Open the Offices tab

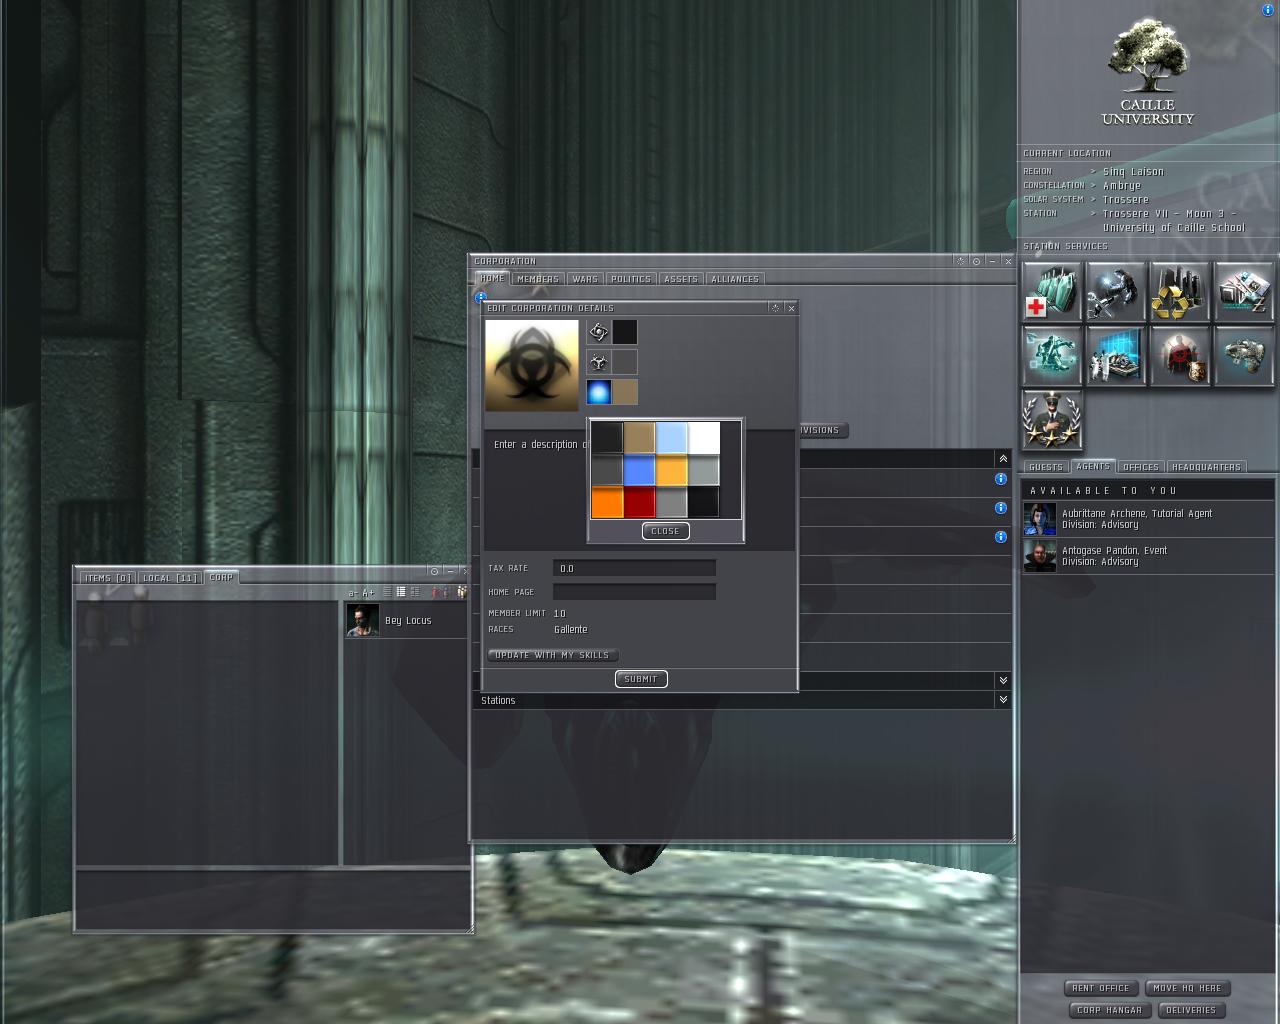[x=1141, y=467]
